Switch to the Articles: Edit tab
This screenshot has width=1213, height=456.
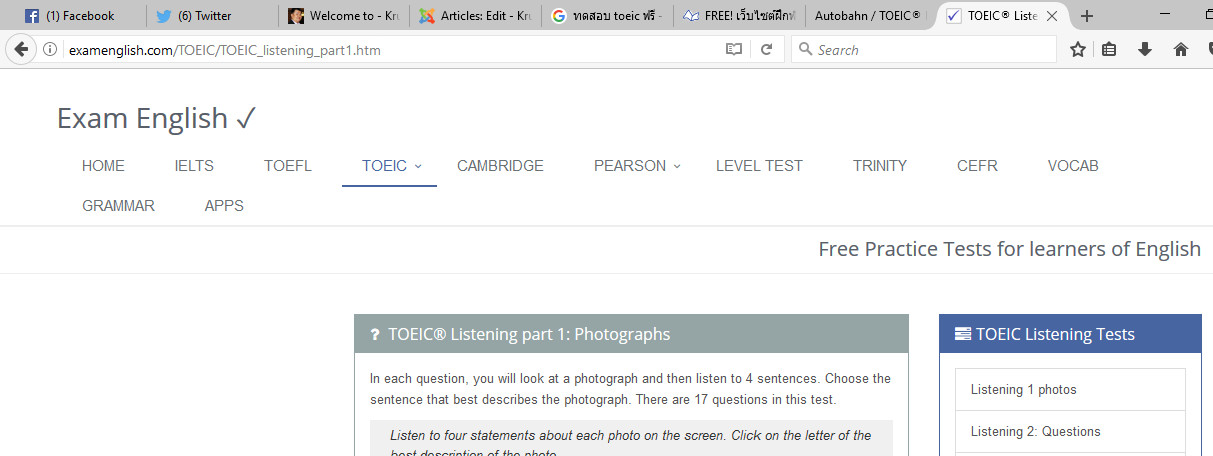(475, 16)
